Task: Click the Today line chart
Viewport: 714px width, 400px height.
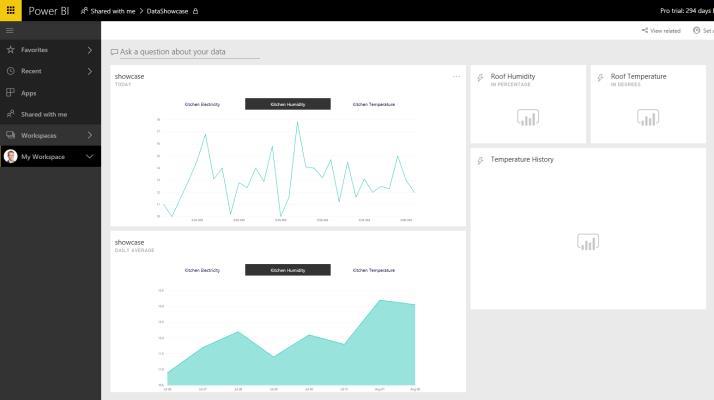Action: coord(289,169)
